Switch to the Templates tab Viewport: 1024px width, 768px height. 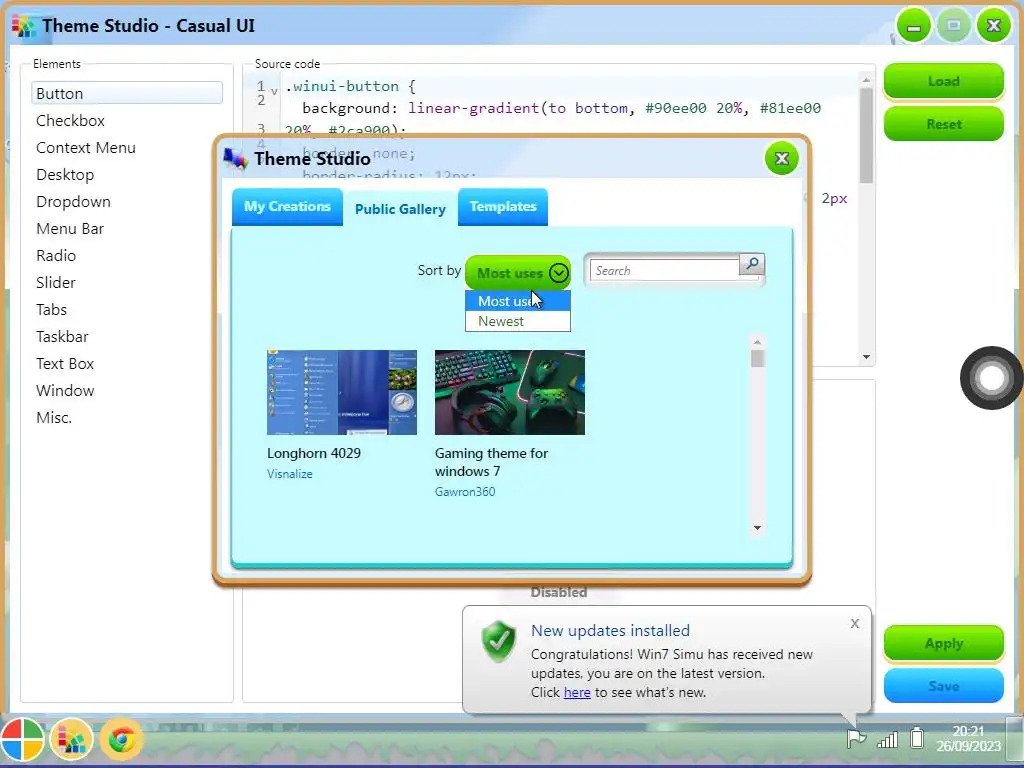(x=503, y=206)
